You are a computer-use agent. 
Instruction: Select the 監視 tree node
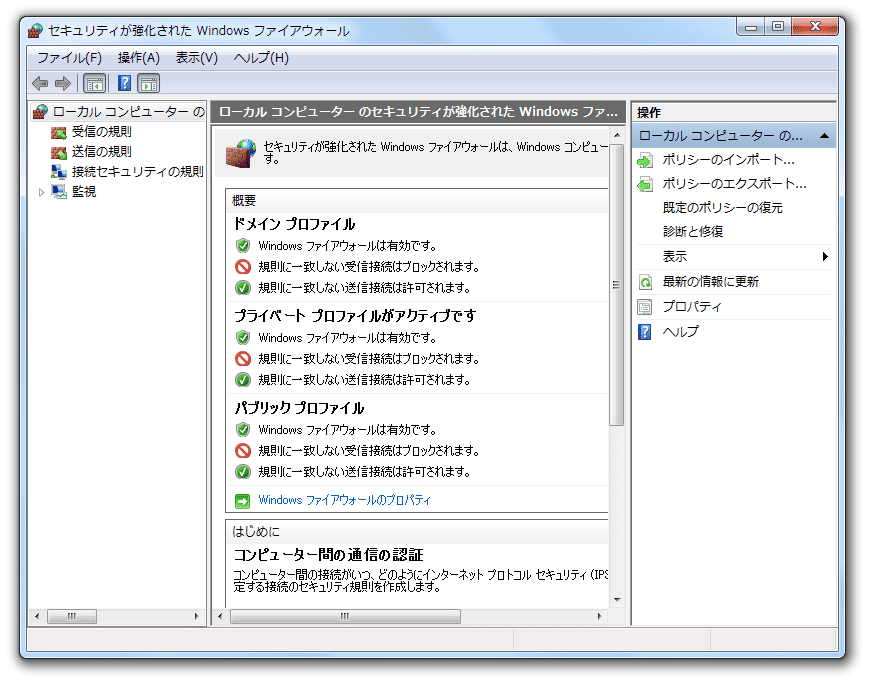(84, 192)
